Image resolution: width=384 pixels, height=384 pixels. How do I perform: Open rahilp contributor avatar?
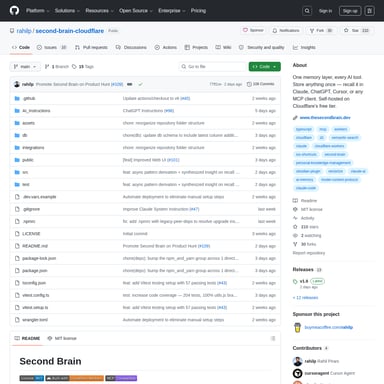297,361
